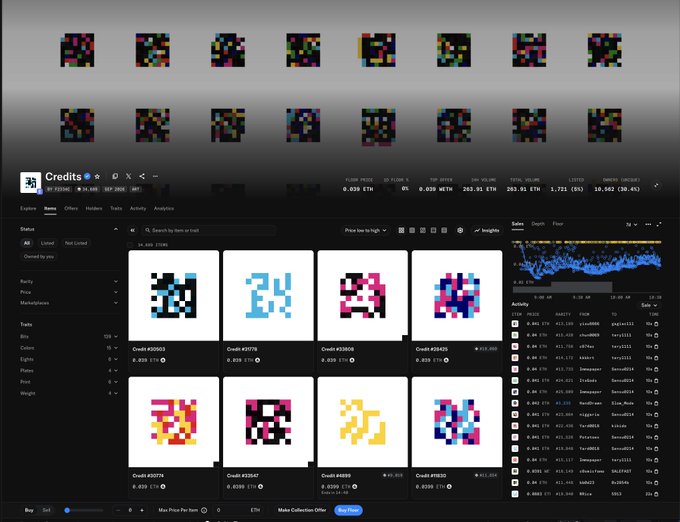Open more options next to share icon
Screen dimensions: 680x522
click(x=155, y=176)
